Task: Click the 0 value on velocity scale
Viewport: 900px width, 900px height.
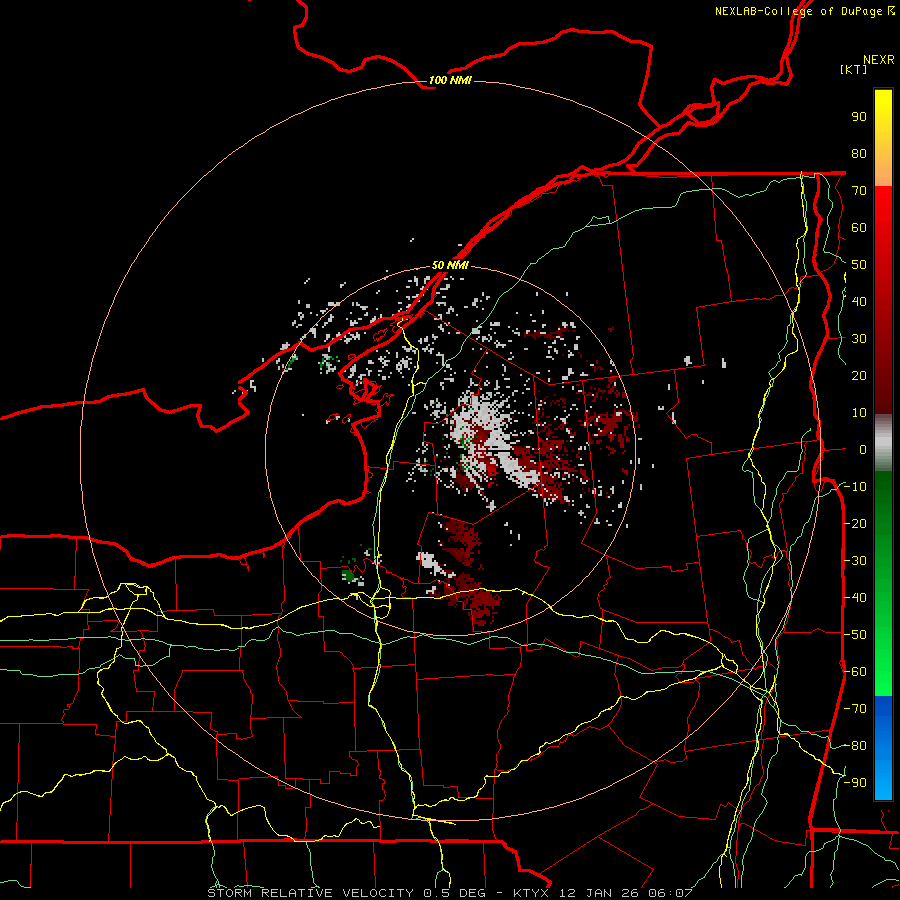Action: tap(863, 450)
